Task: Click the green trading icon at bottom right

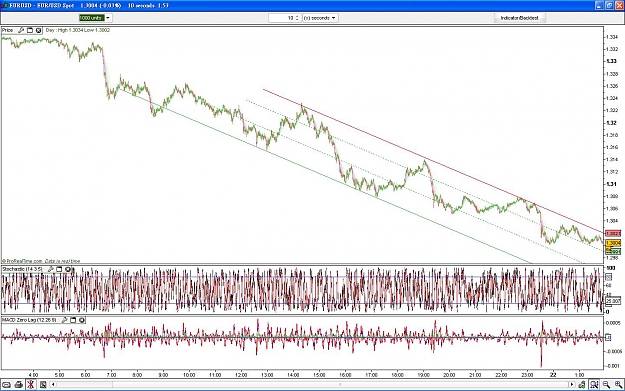Action: click(x=582, y=385)
